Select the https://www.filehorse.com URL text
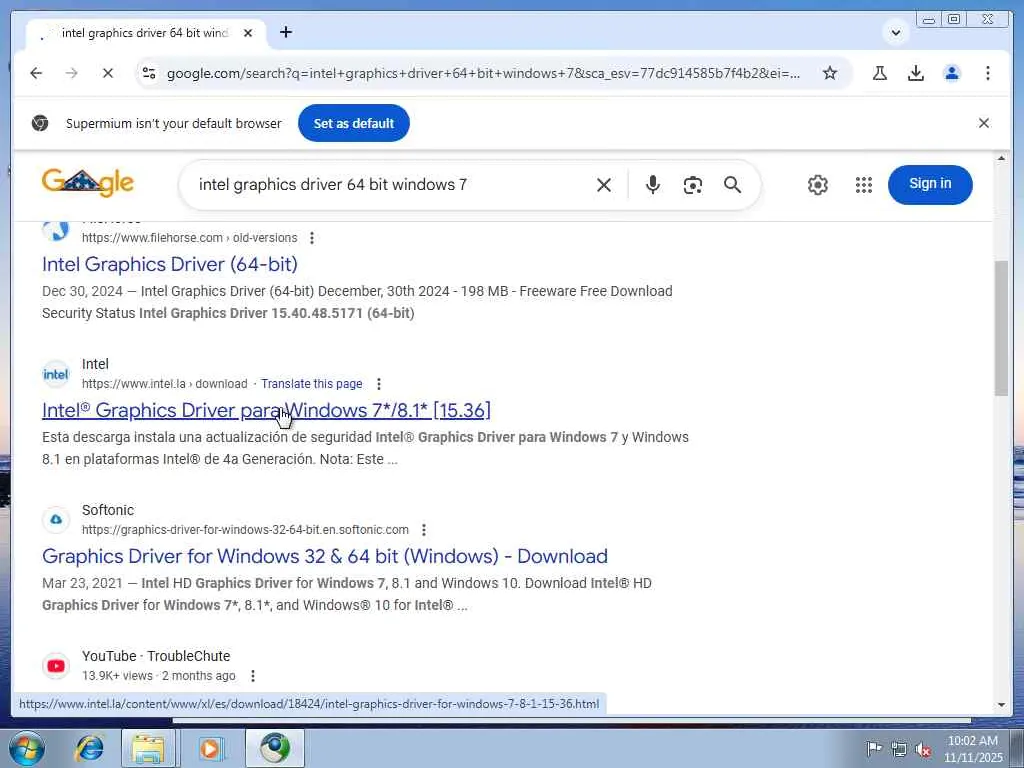Viewport: 1024px width, 768px height. 153,238
